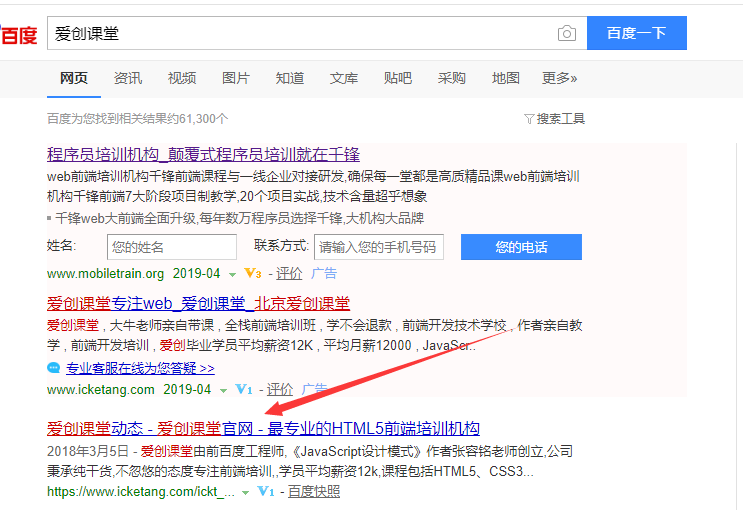Click the 百度一下 search button

click(x=636, y=33)
